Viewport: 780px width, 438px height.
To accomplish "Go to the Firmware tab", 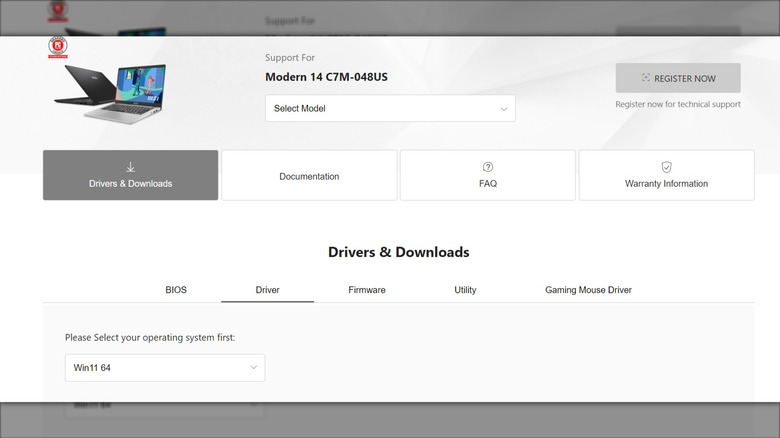I will click(367, 290).
